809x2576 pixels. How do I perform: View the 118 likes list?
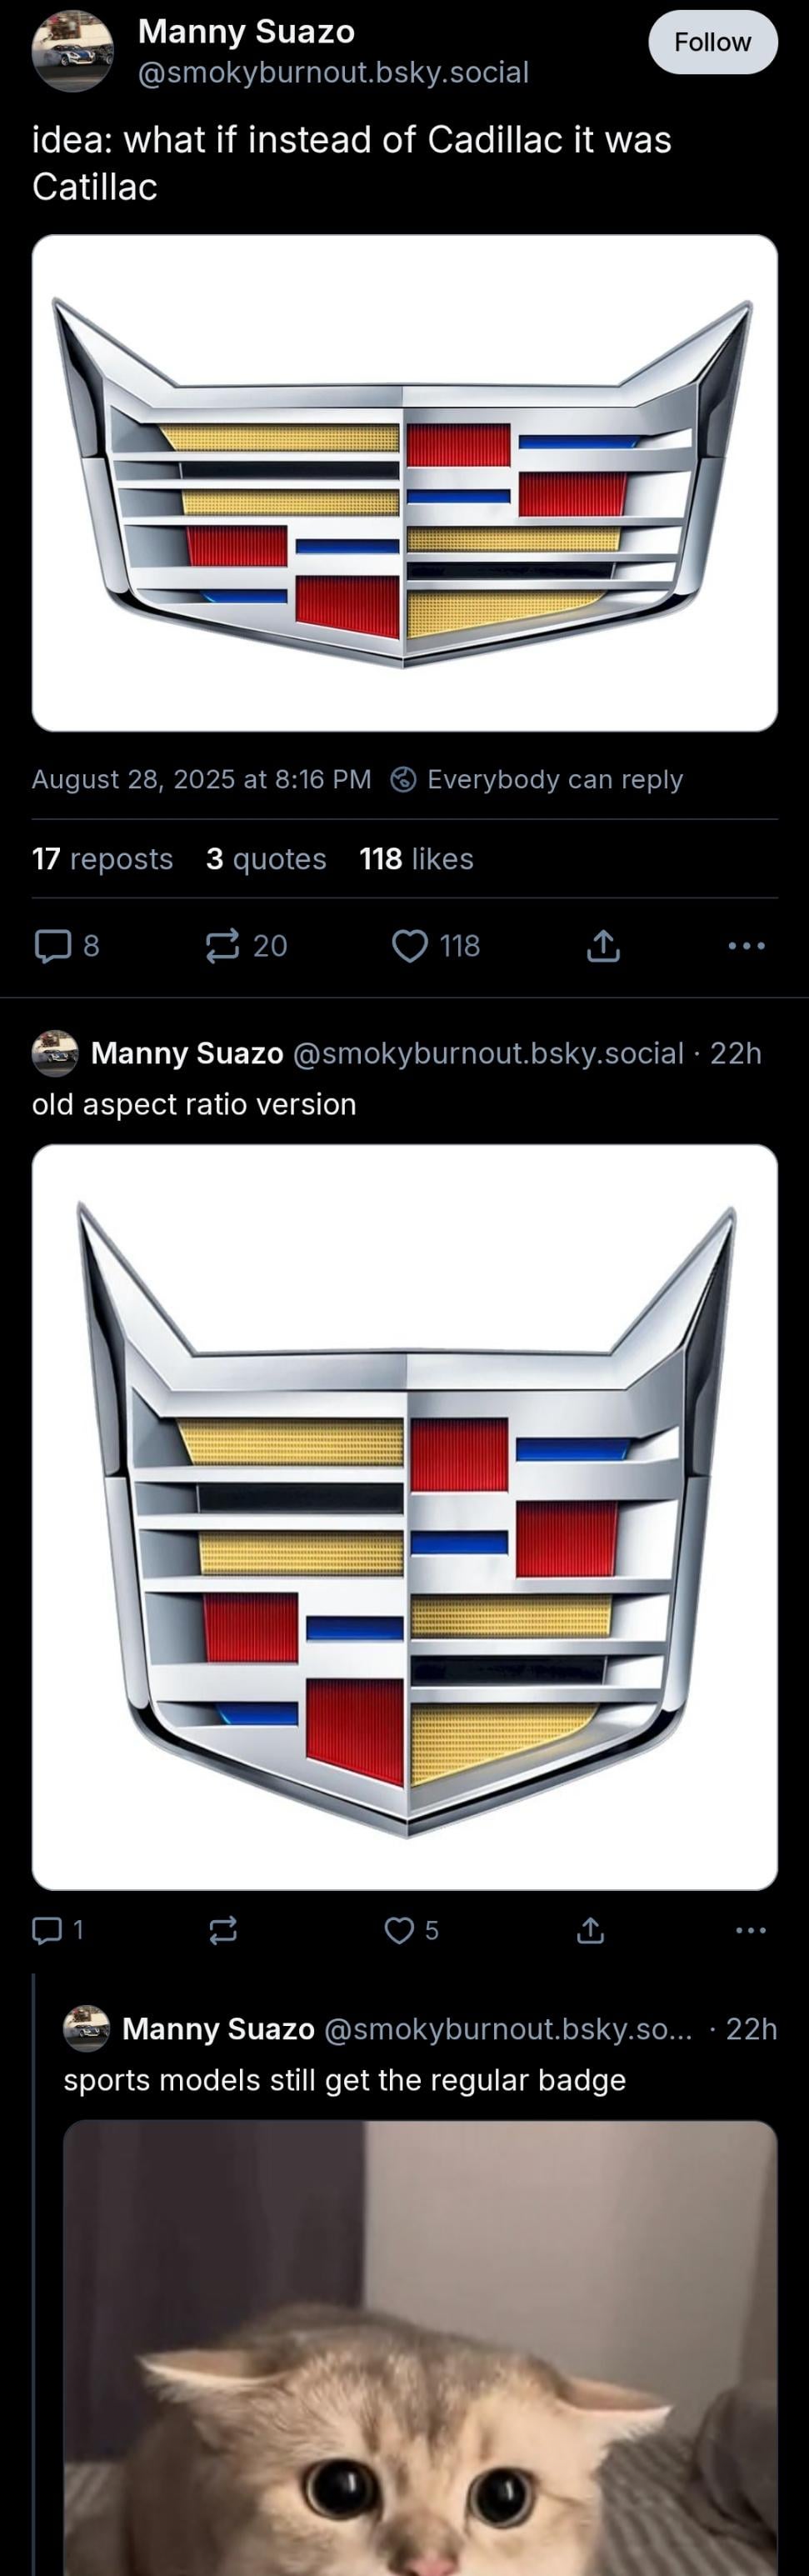tap(416, 859)
